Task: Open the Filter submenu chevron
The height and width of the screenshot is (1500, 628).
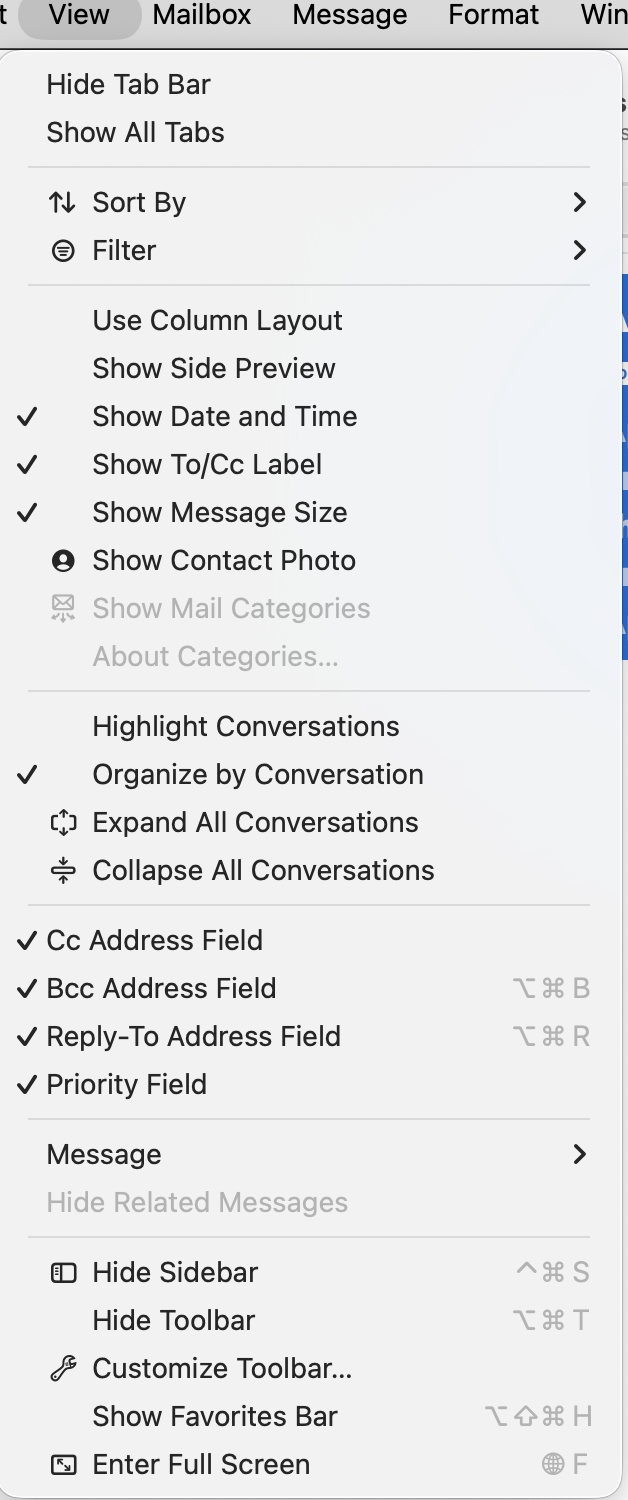Action: click(x=579, y=250)
